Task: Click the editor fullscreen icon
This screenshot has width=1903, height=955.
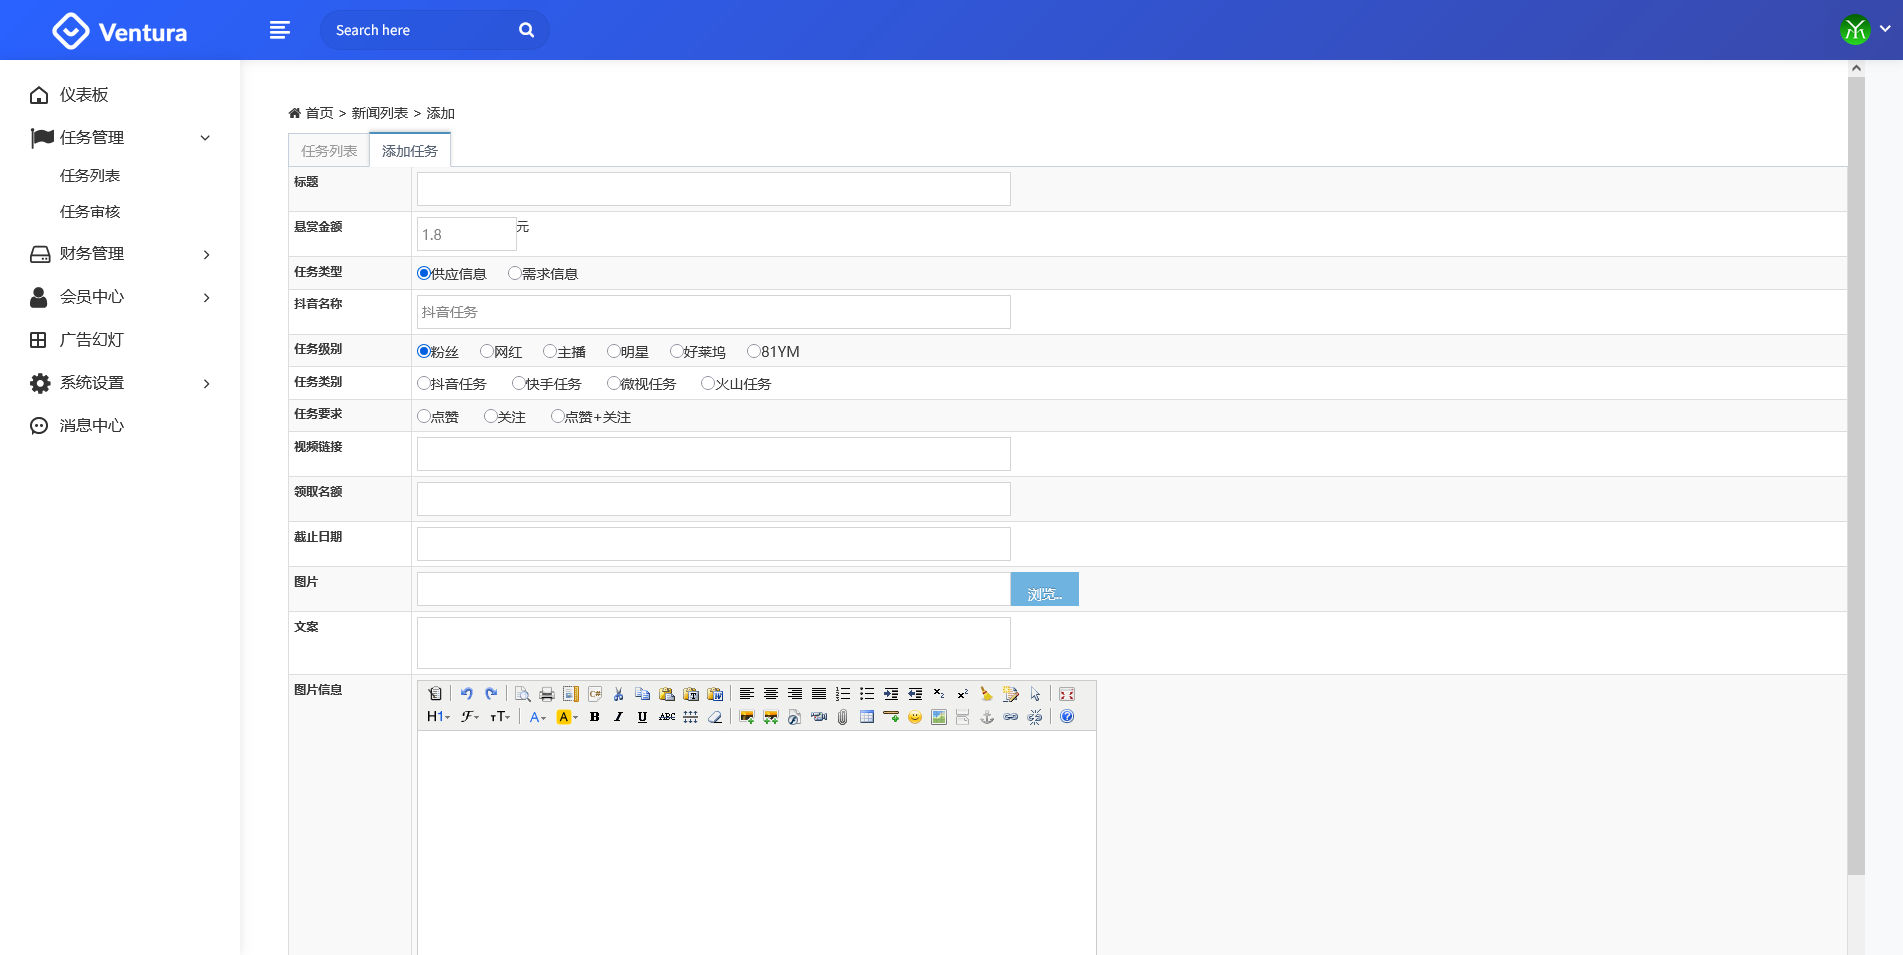Action: (1067, 694)
